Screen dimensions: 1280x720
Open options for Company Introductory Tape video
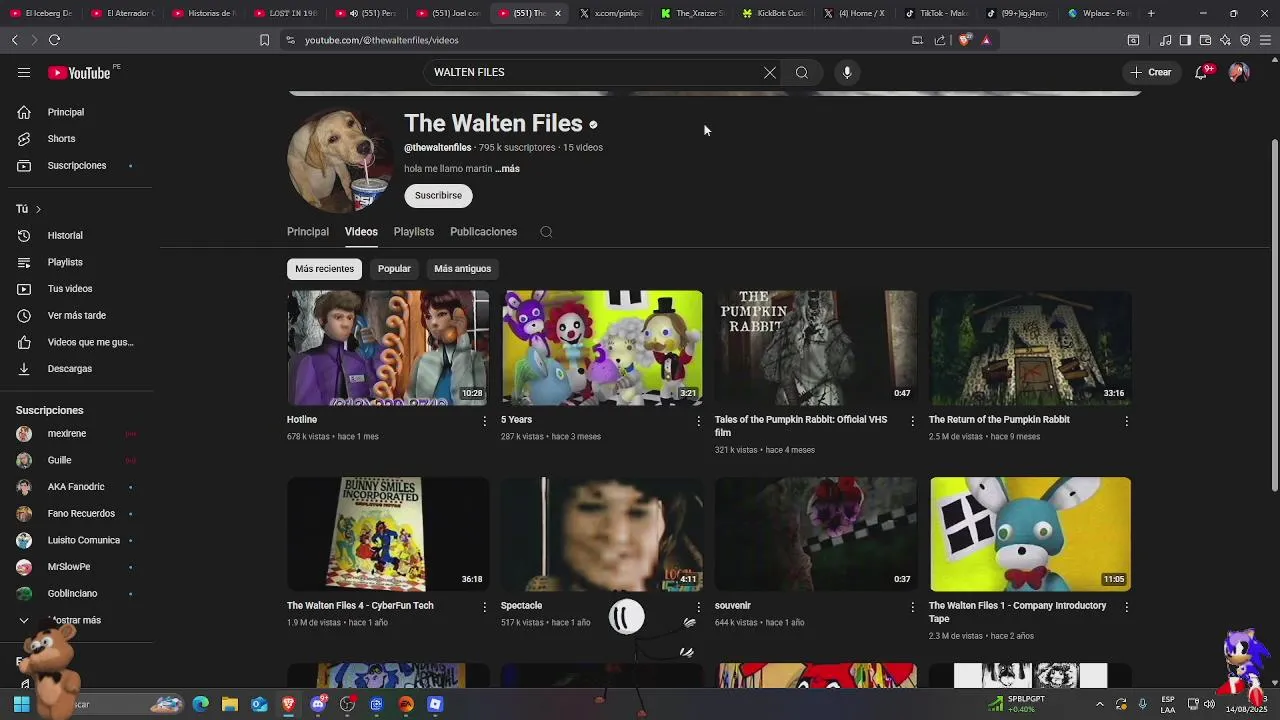[1126, 607]
